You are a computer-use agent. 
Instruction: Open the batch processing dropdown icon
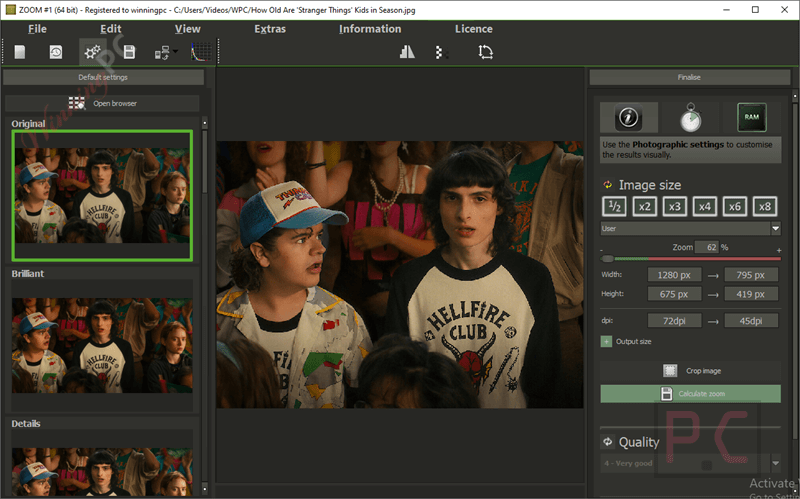click(166, 52)
